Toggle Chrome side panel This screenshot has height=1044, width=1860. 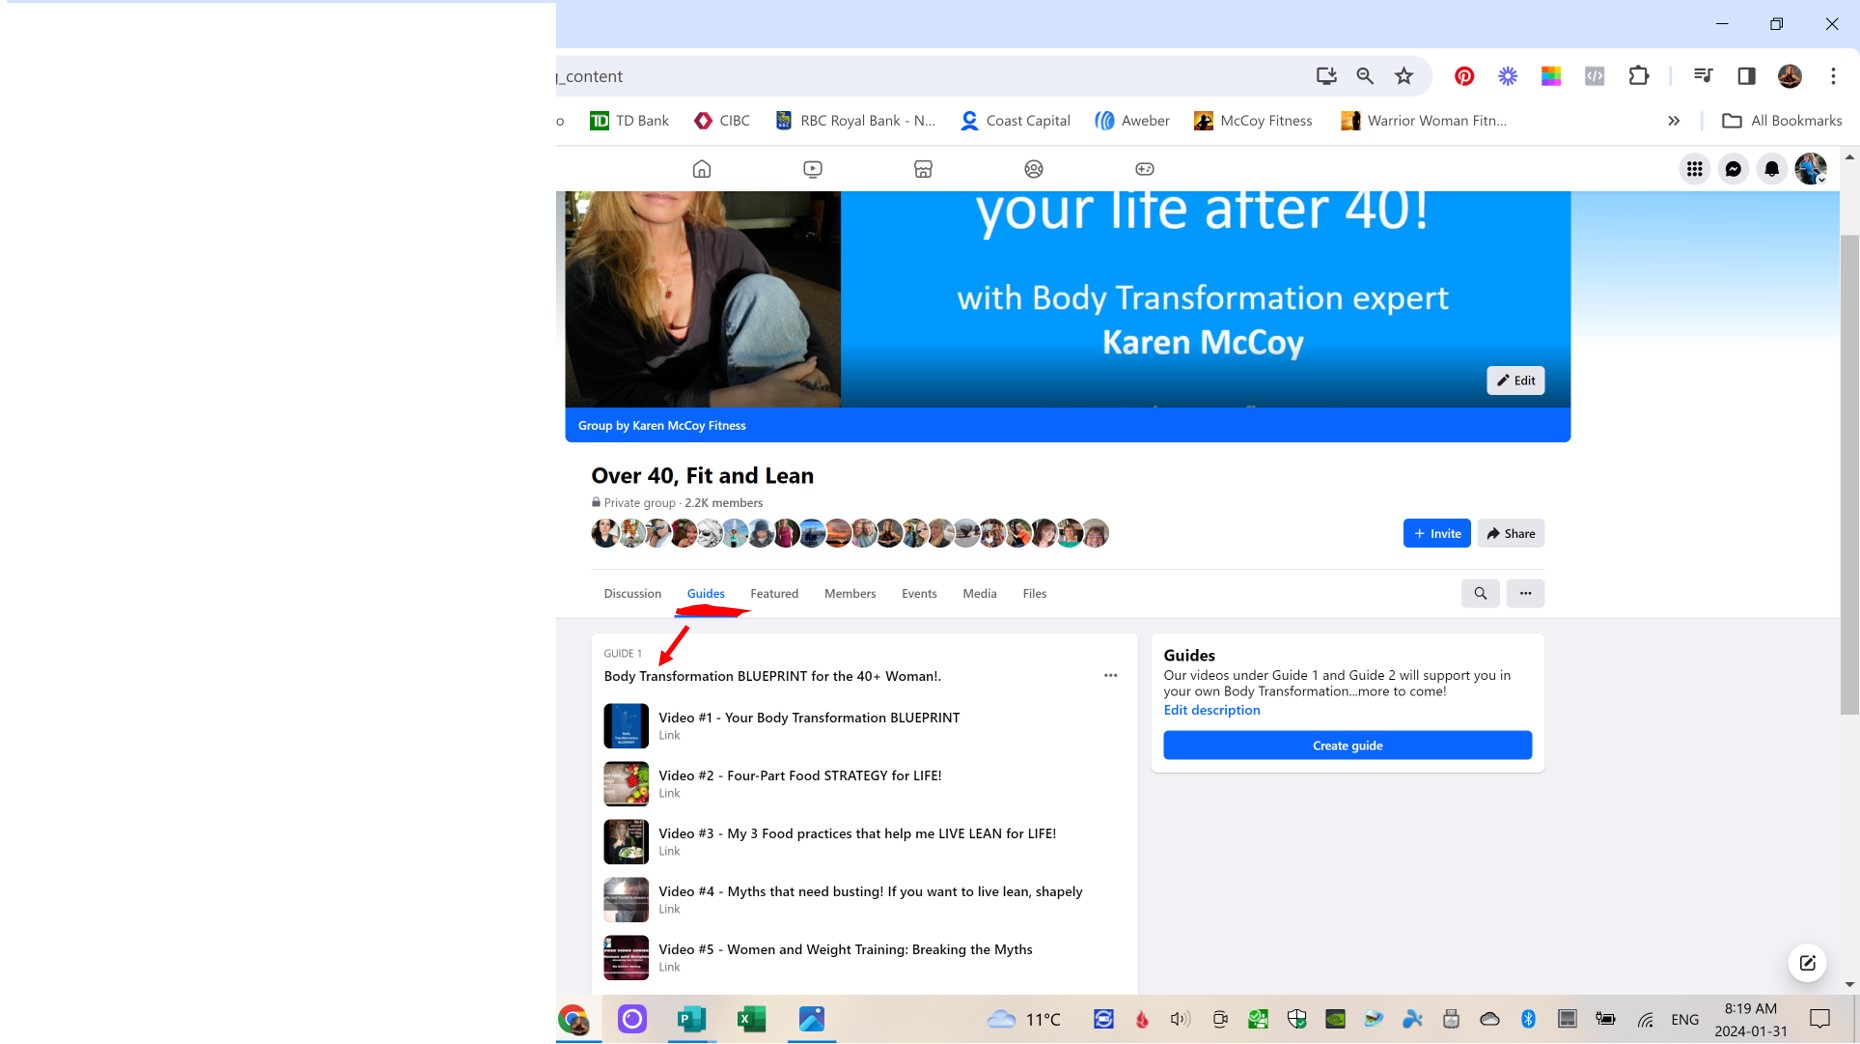click(x=1746, y=76)
